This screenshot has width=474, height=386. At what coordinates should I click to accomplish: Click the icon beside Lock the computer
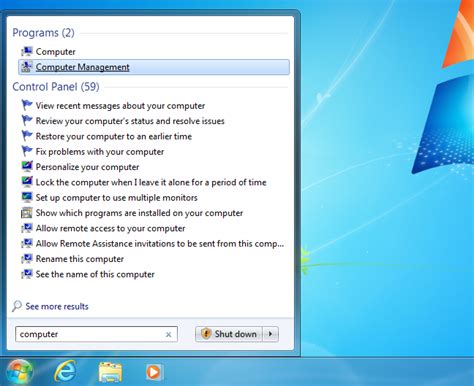pyautogui.click(x=27, y=182)
